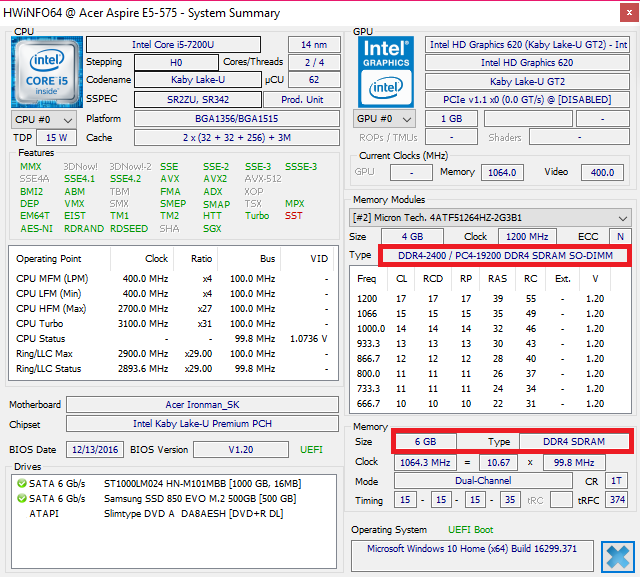Click the VID column header
Viewport: 640px width, 577px height.
pyautogui.click(x=319, y=259)
